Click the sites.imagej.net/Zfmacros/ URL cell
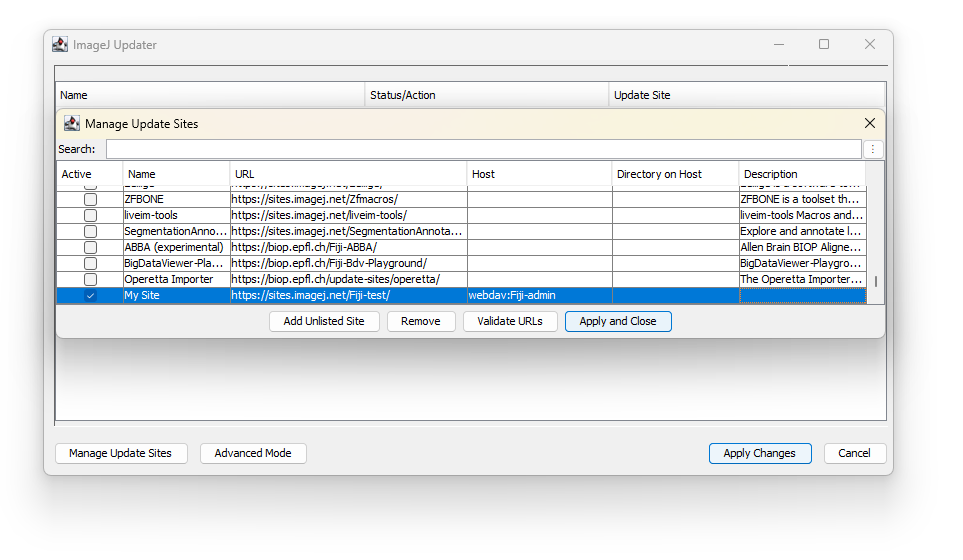The image size is (963, 560). click(x=349, y=200)
